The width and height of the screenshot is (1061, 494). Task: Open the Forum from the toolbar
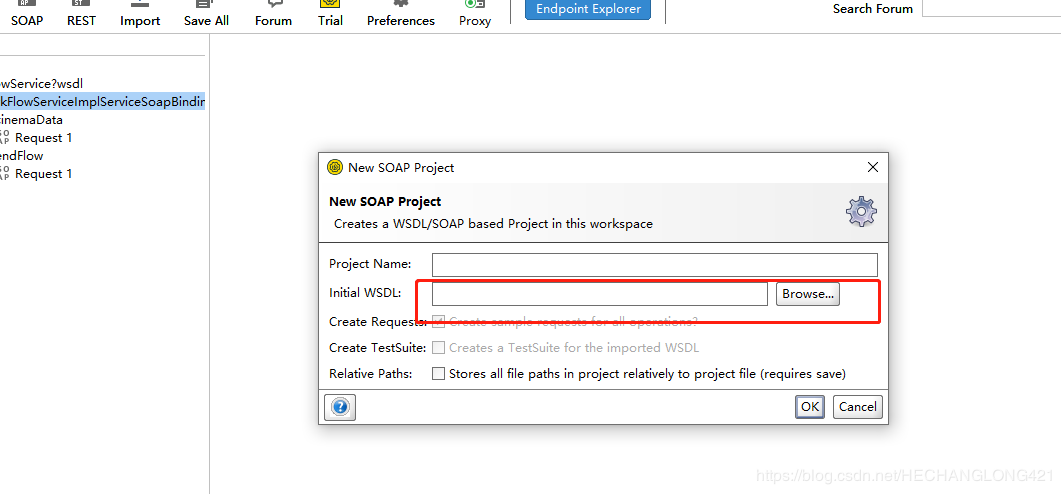(273, 14)
